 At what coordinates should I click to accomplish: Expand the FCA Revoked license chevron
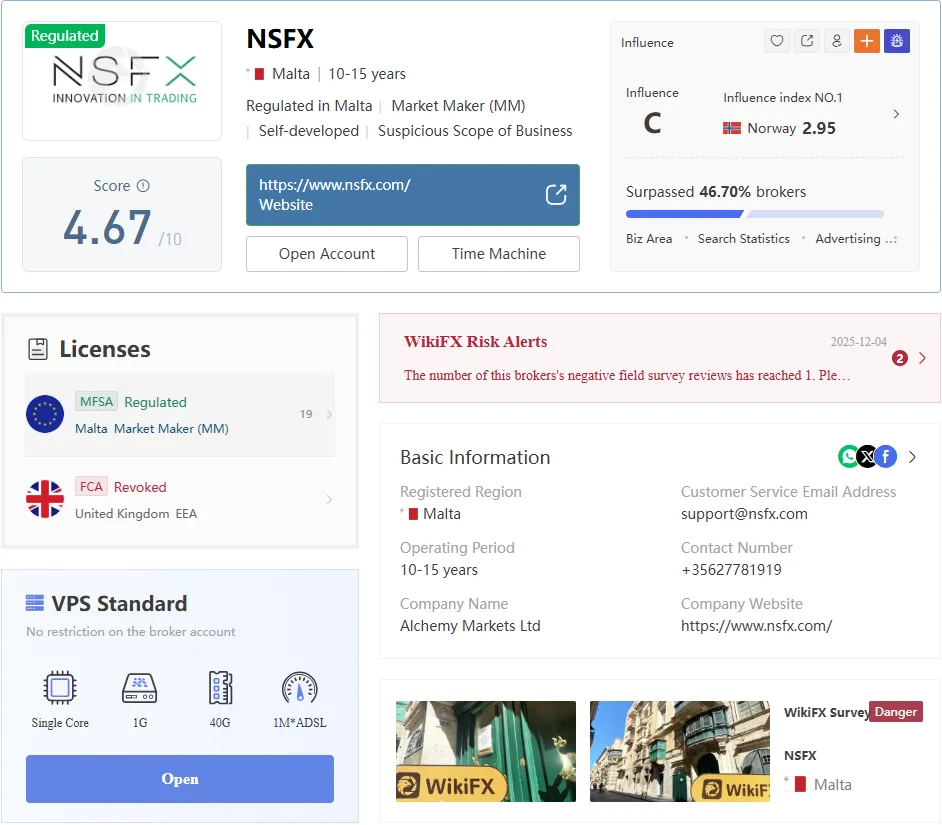[329, 499]
